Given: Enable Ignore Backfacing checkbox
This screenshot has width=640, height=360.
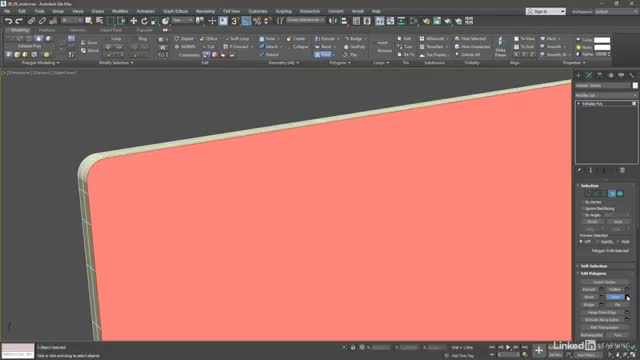Looking at the screenshot, I should pyautogui.click(x=583, y=209).
